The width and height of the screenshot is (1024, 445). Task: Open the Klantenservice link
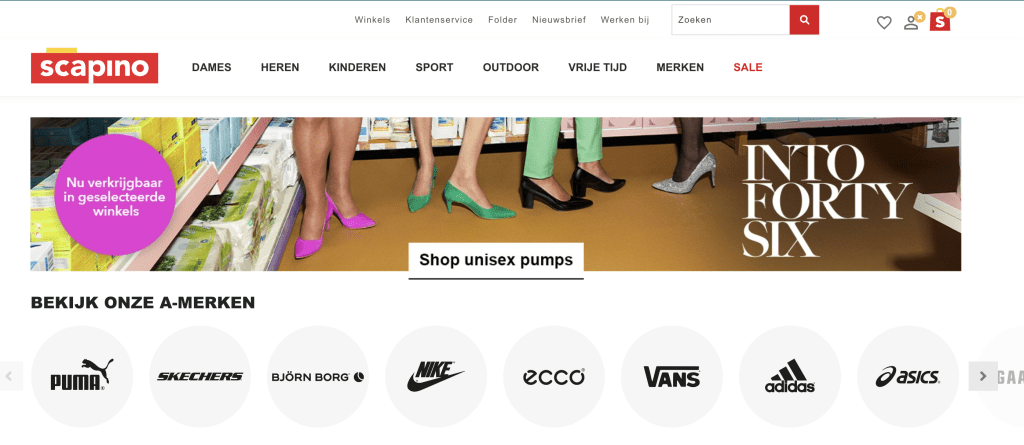click(439, 20)
